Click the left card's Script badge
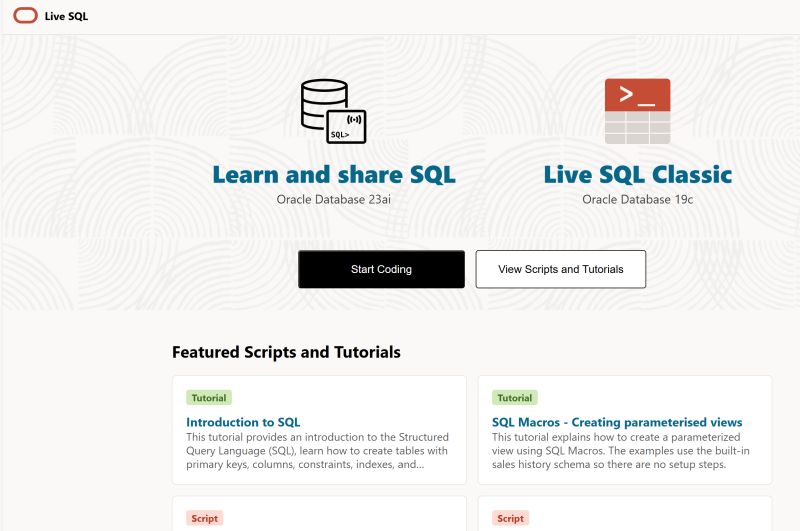The width and height of the screenshot is (800, 531). [205, 518]
